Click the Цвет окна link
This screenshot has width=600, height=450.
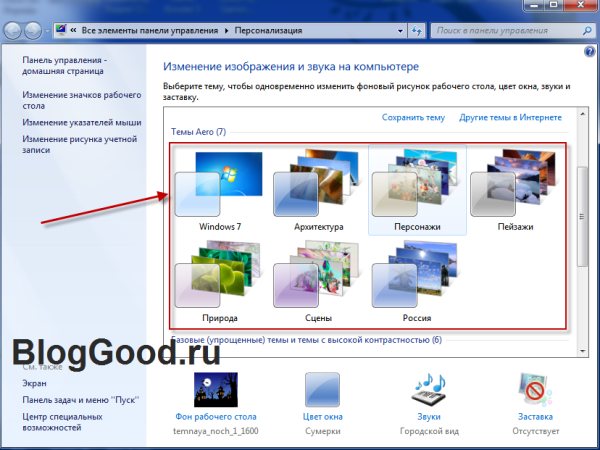click(x=323, y=417)
